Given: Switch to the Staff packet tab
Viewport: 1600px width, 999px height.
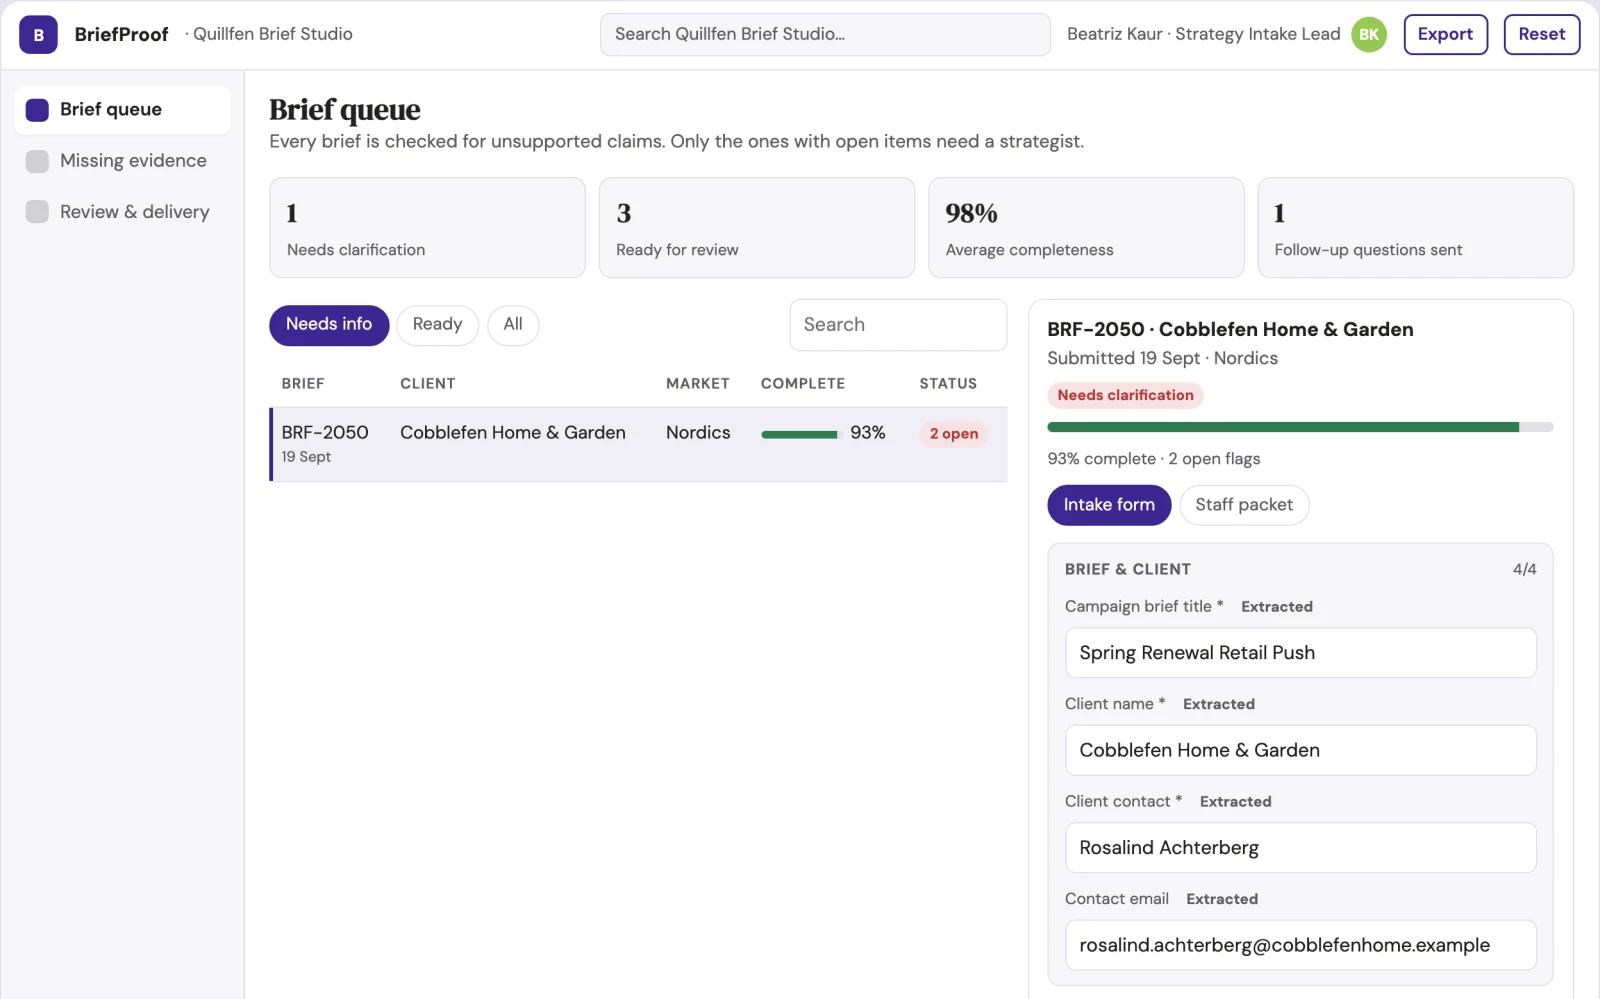Looking at the screenshot, I should tap(1244, 505).
